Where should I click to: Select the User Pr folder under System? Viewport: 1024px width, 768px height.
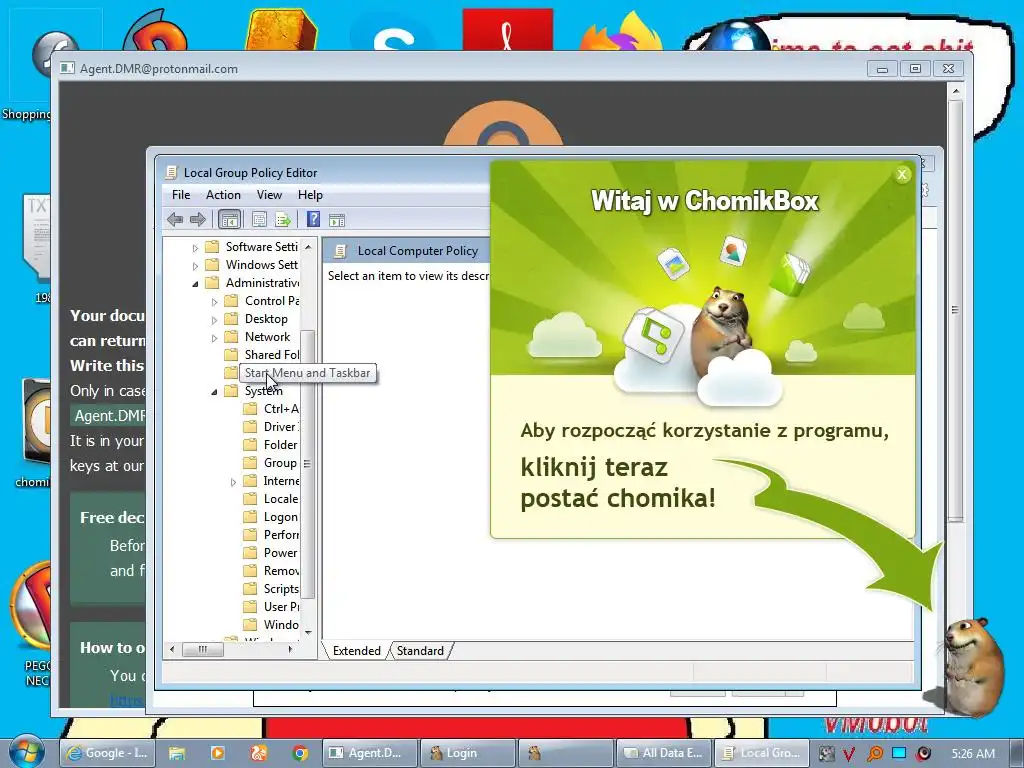[281, 607]
